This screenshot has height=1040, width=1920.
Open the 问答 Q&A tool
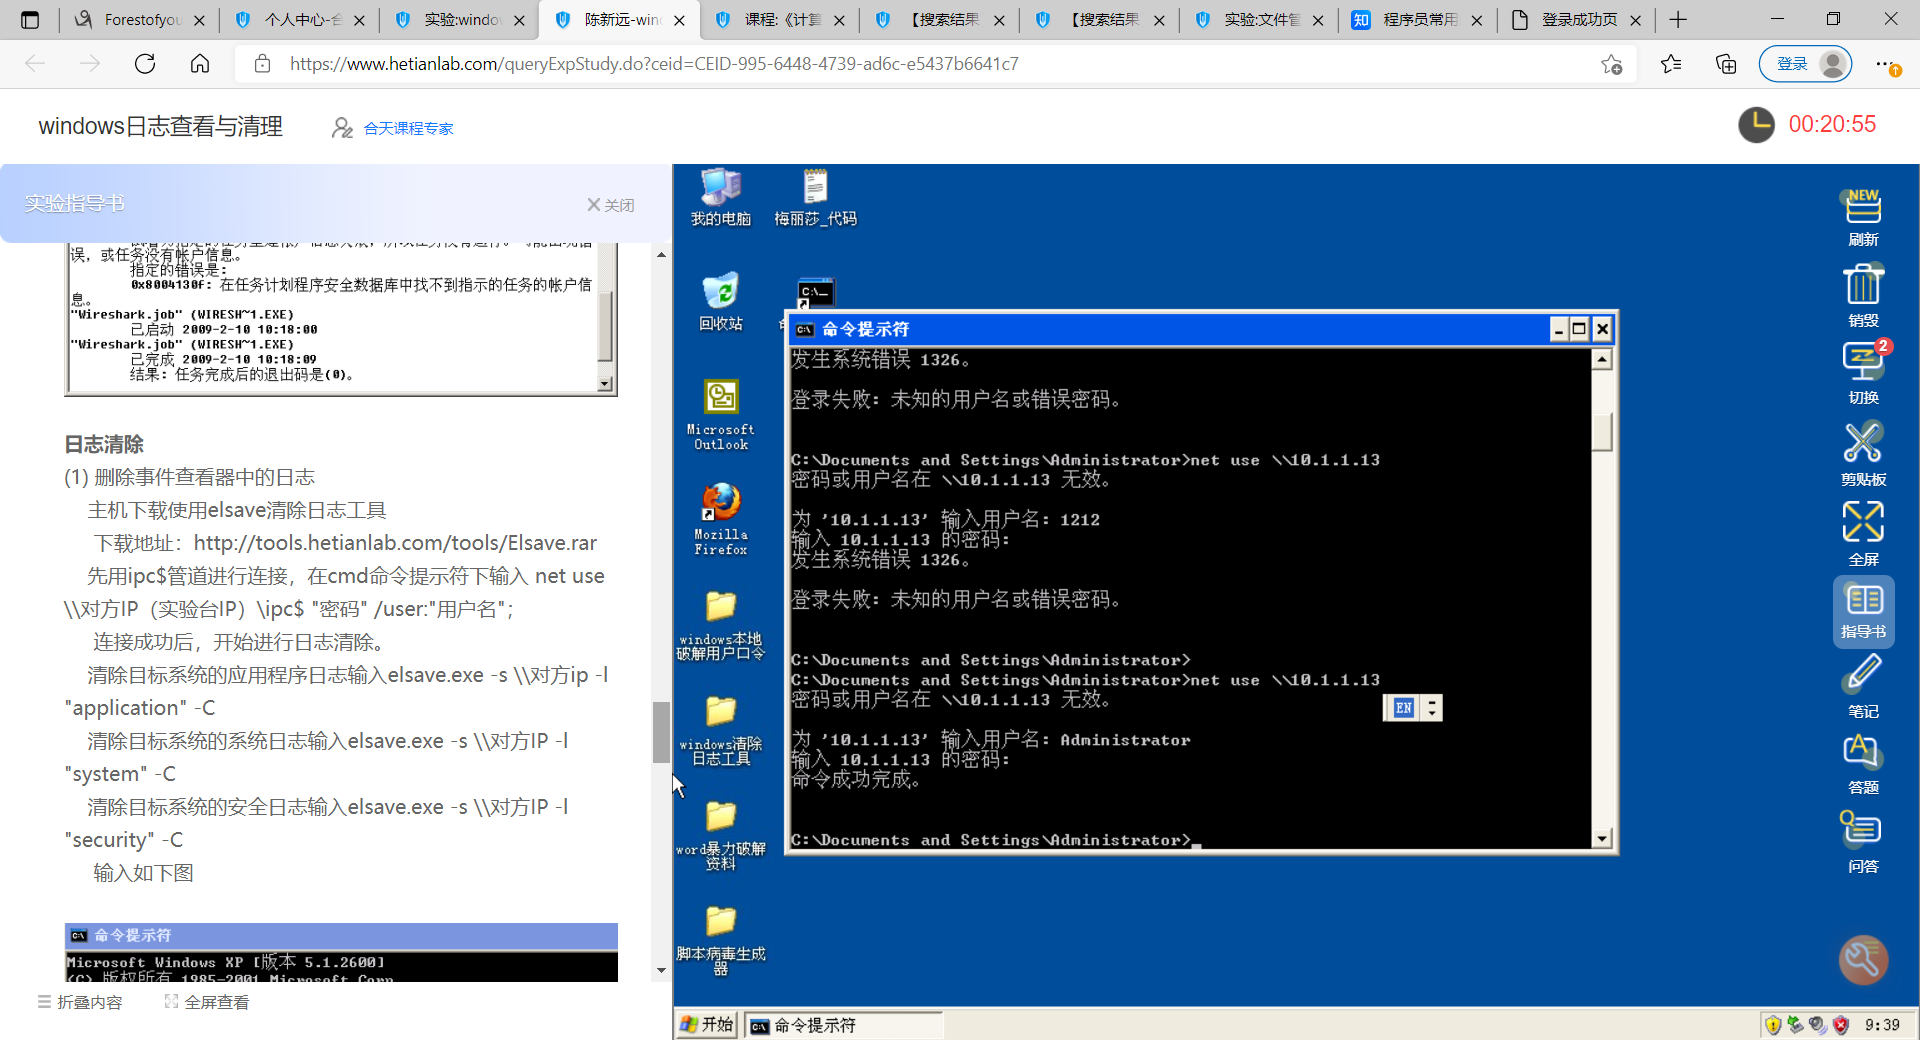(x=1863, y=842)
